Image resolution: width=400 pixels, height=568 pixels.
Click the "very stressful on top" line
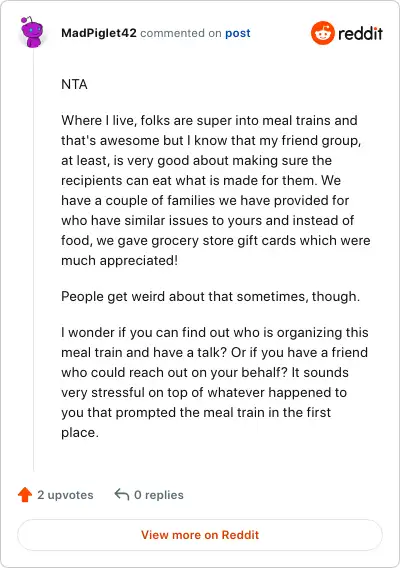tap(204, 392)
